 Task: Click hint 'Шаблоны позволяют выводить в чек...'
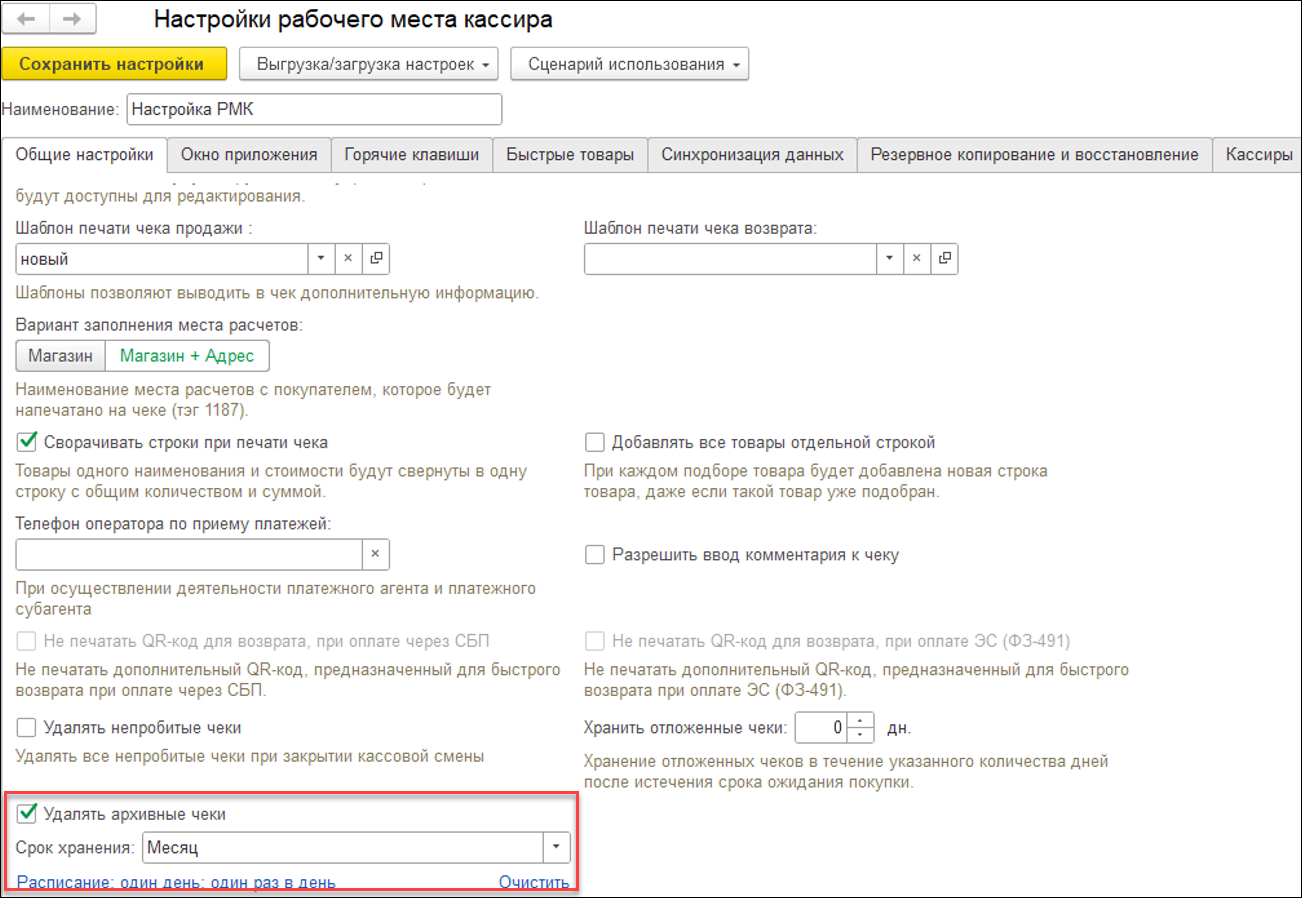click(x=278, y=293)
